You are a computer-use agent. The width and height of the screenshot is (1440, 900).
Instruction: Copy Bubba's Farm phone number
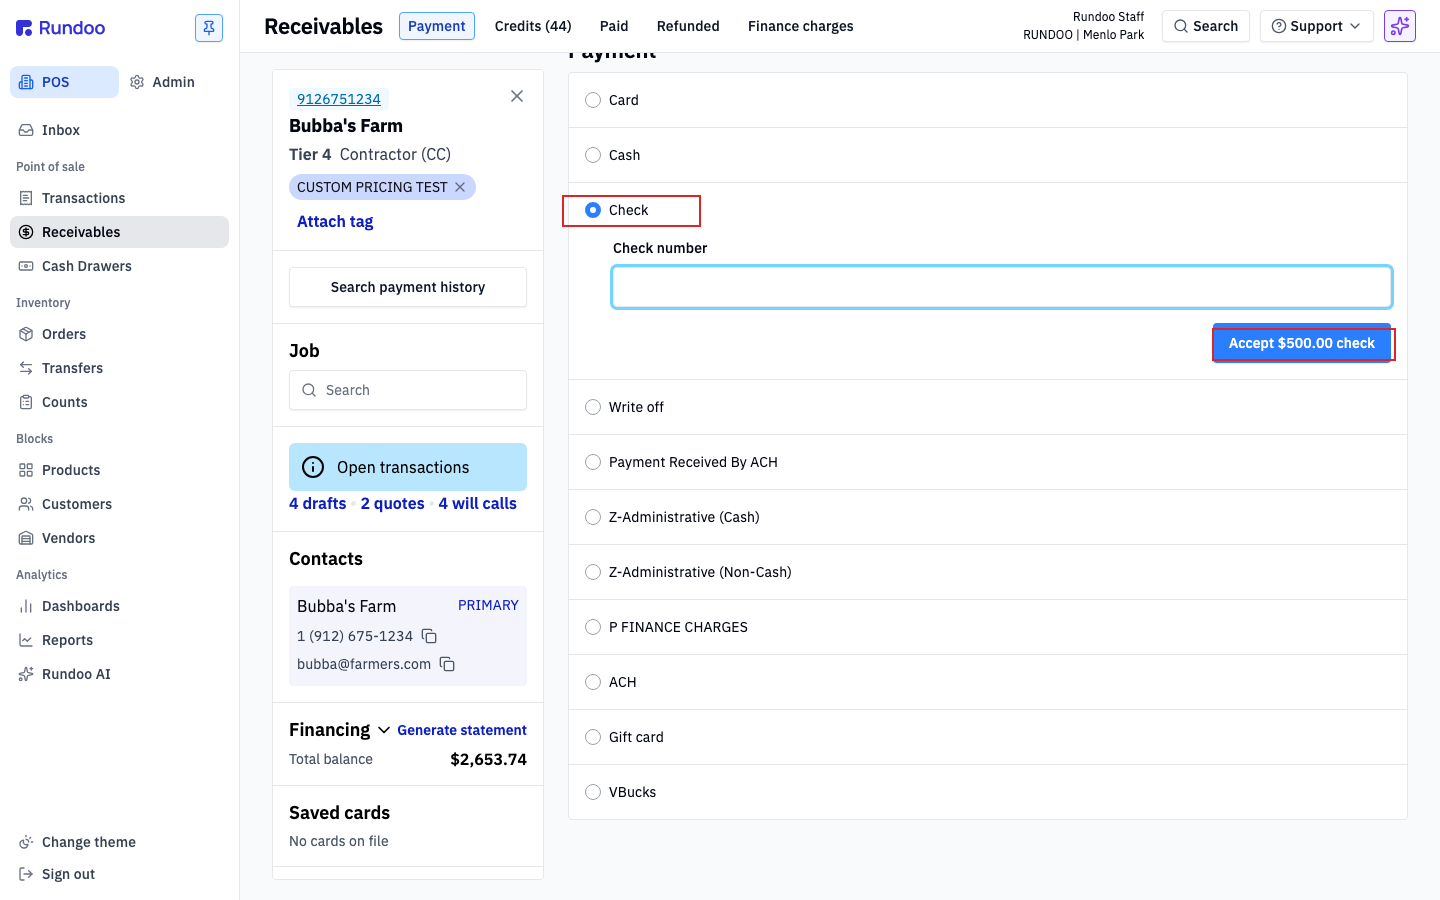point(429,636)
